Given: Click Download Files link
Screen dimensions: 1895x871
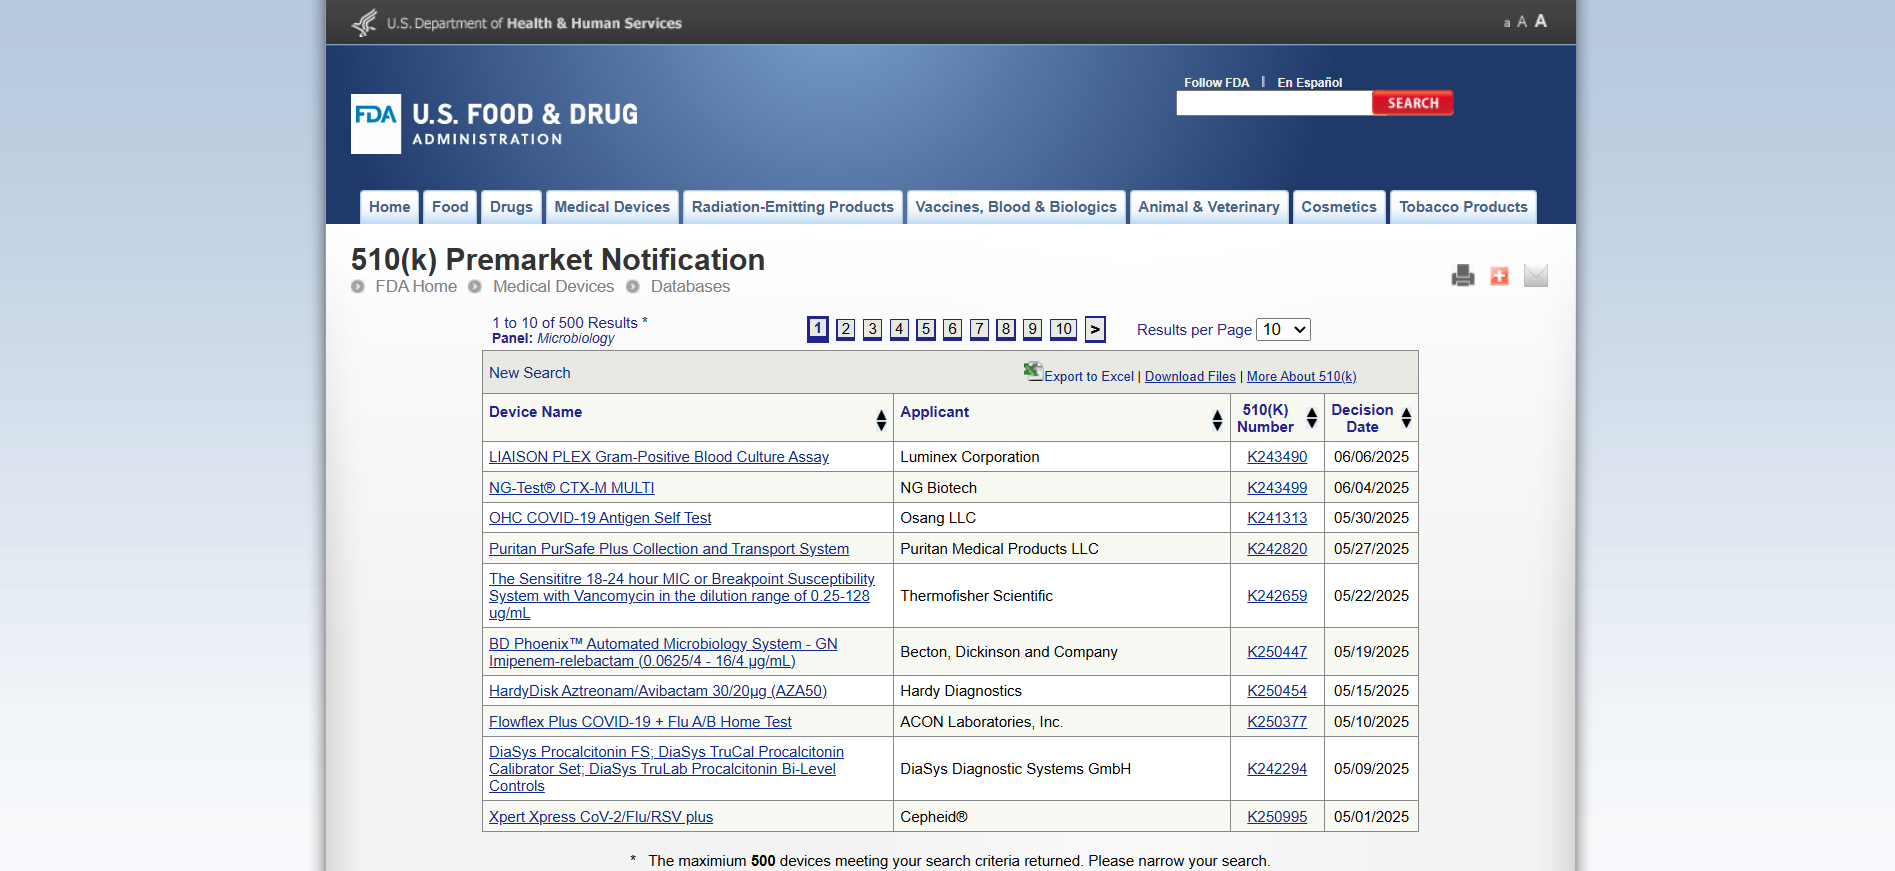Looking at the screenshot, I should [1190, 376].
